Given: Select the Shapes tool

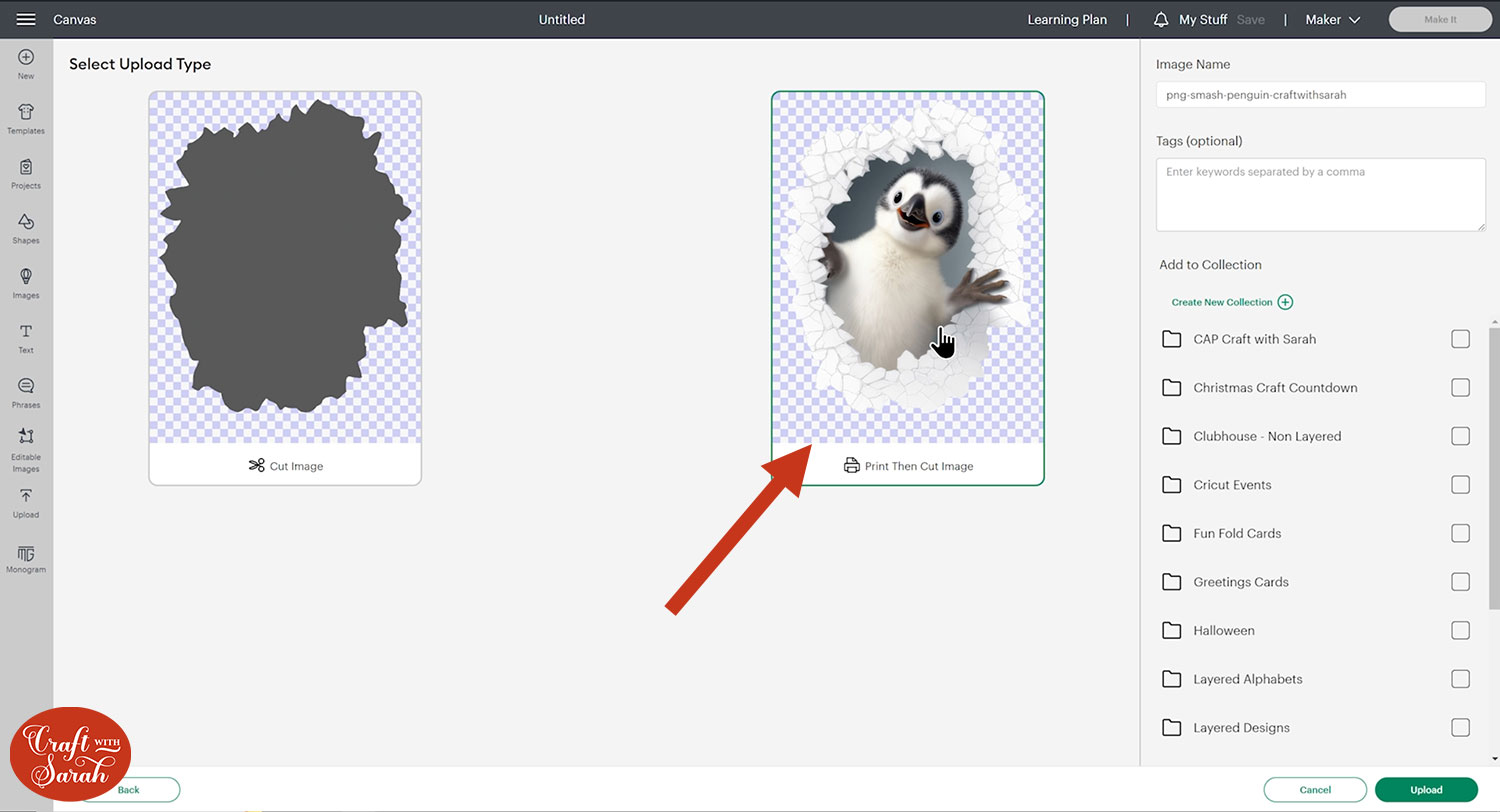Looking at the screenshot, I should 26,229.
